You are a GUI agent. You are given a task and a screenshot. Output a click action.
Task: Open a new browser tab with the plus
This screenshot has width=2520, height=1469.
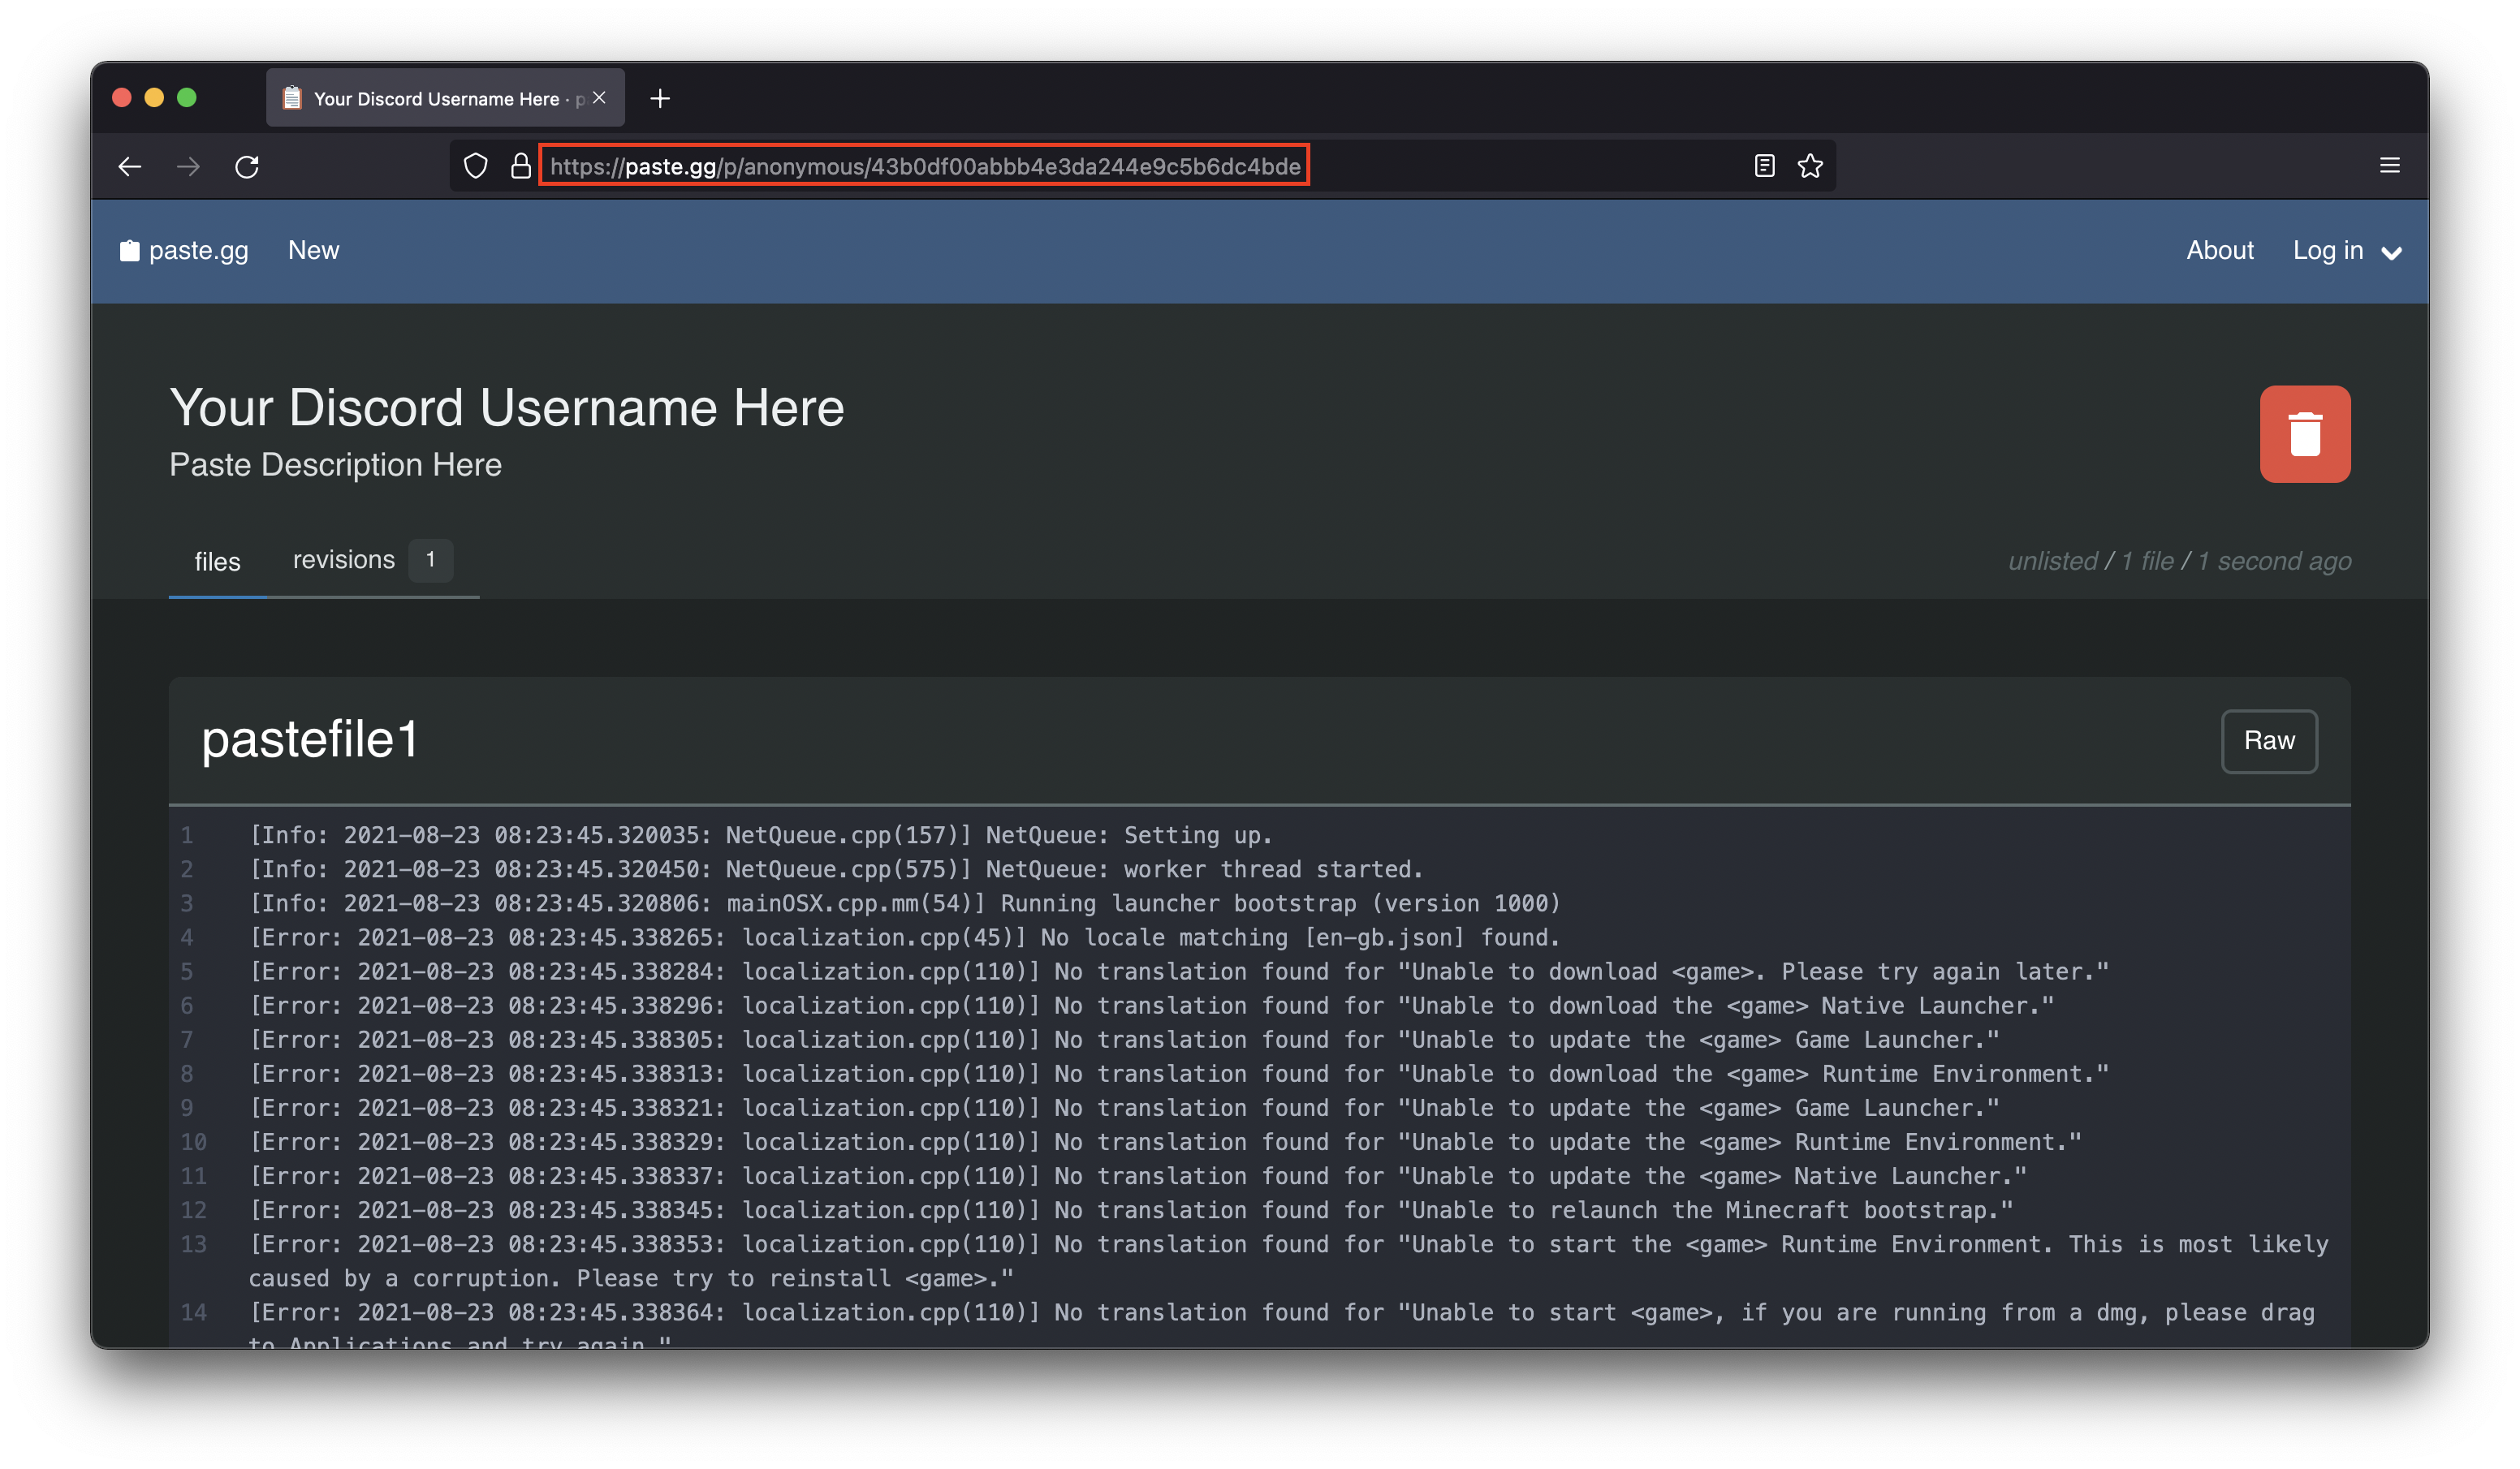coord(660,98)
